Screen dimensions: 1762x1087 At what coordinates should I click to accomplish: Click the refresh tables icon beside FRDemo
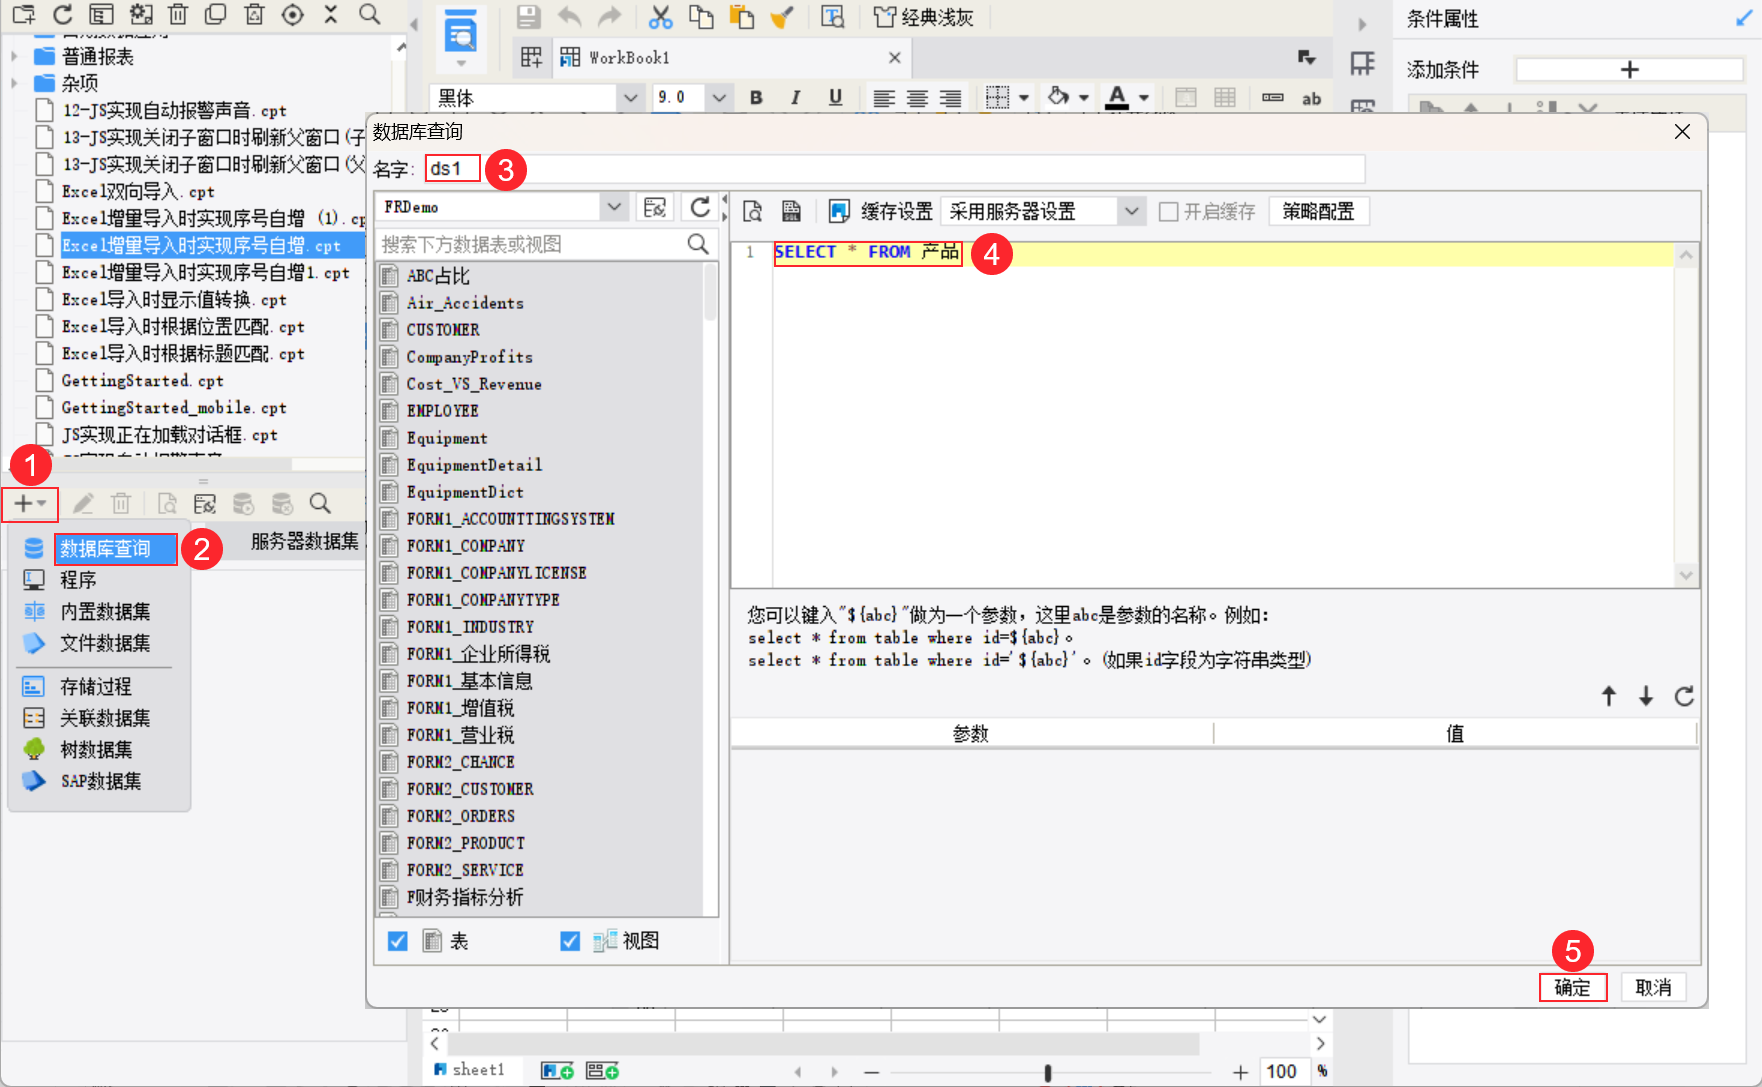700,207
